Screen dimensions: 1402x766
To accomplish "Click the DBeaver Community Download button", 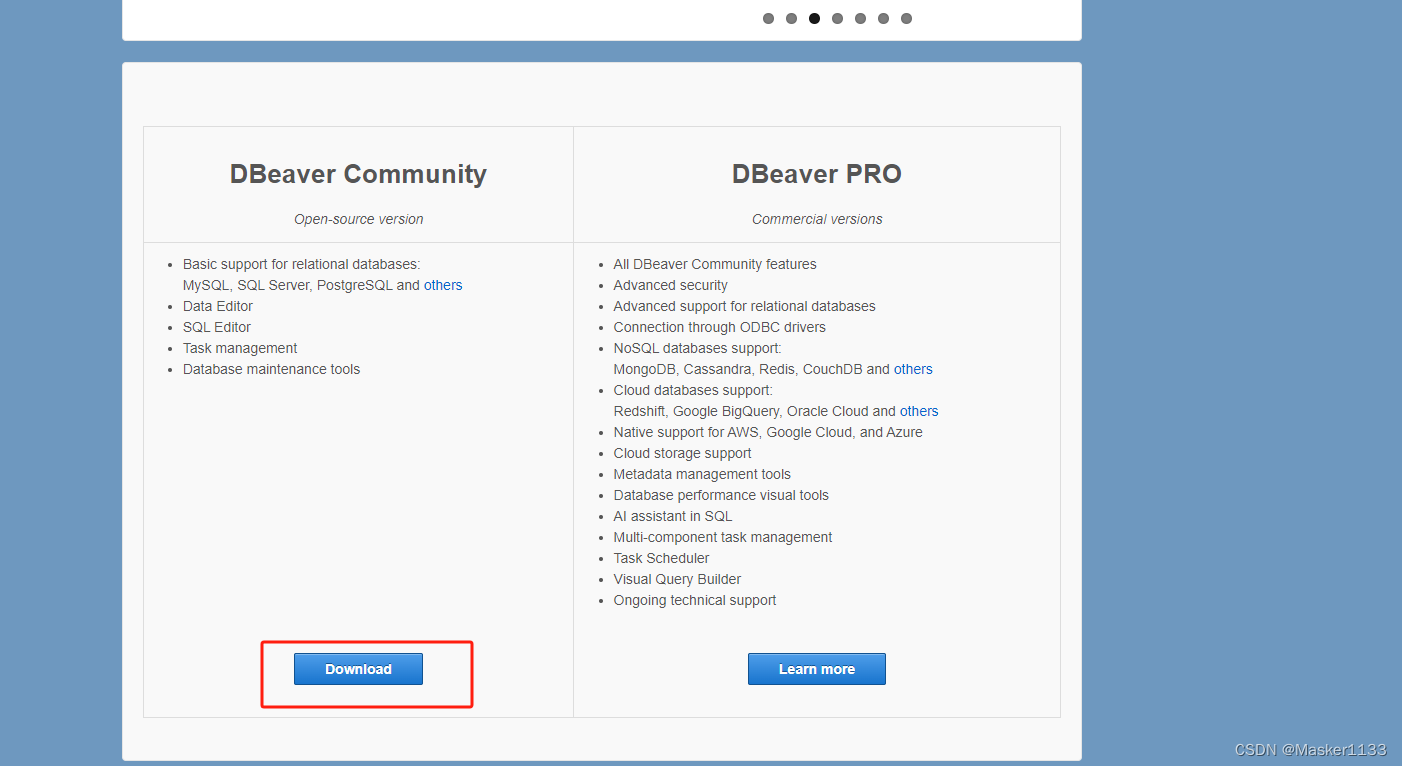I will 358,669.
